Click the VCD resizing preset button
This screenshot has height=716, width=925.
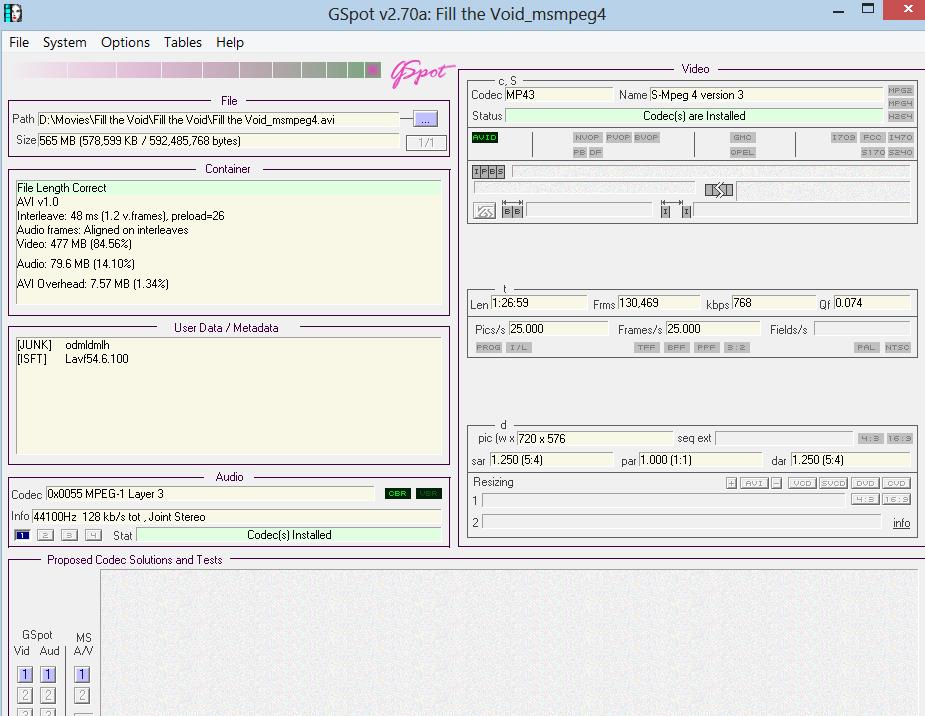[x=802, y=483]
